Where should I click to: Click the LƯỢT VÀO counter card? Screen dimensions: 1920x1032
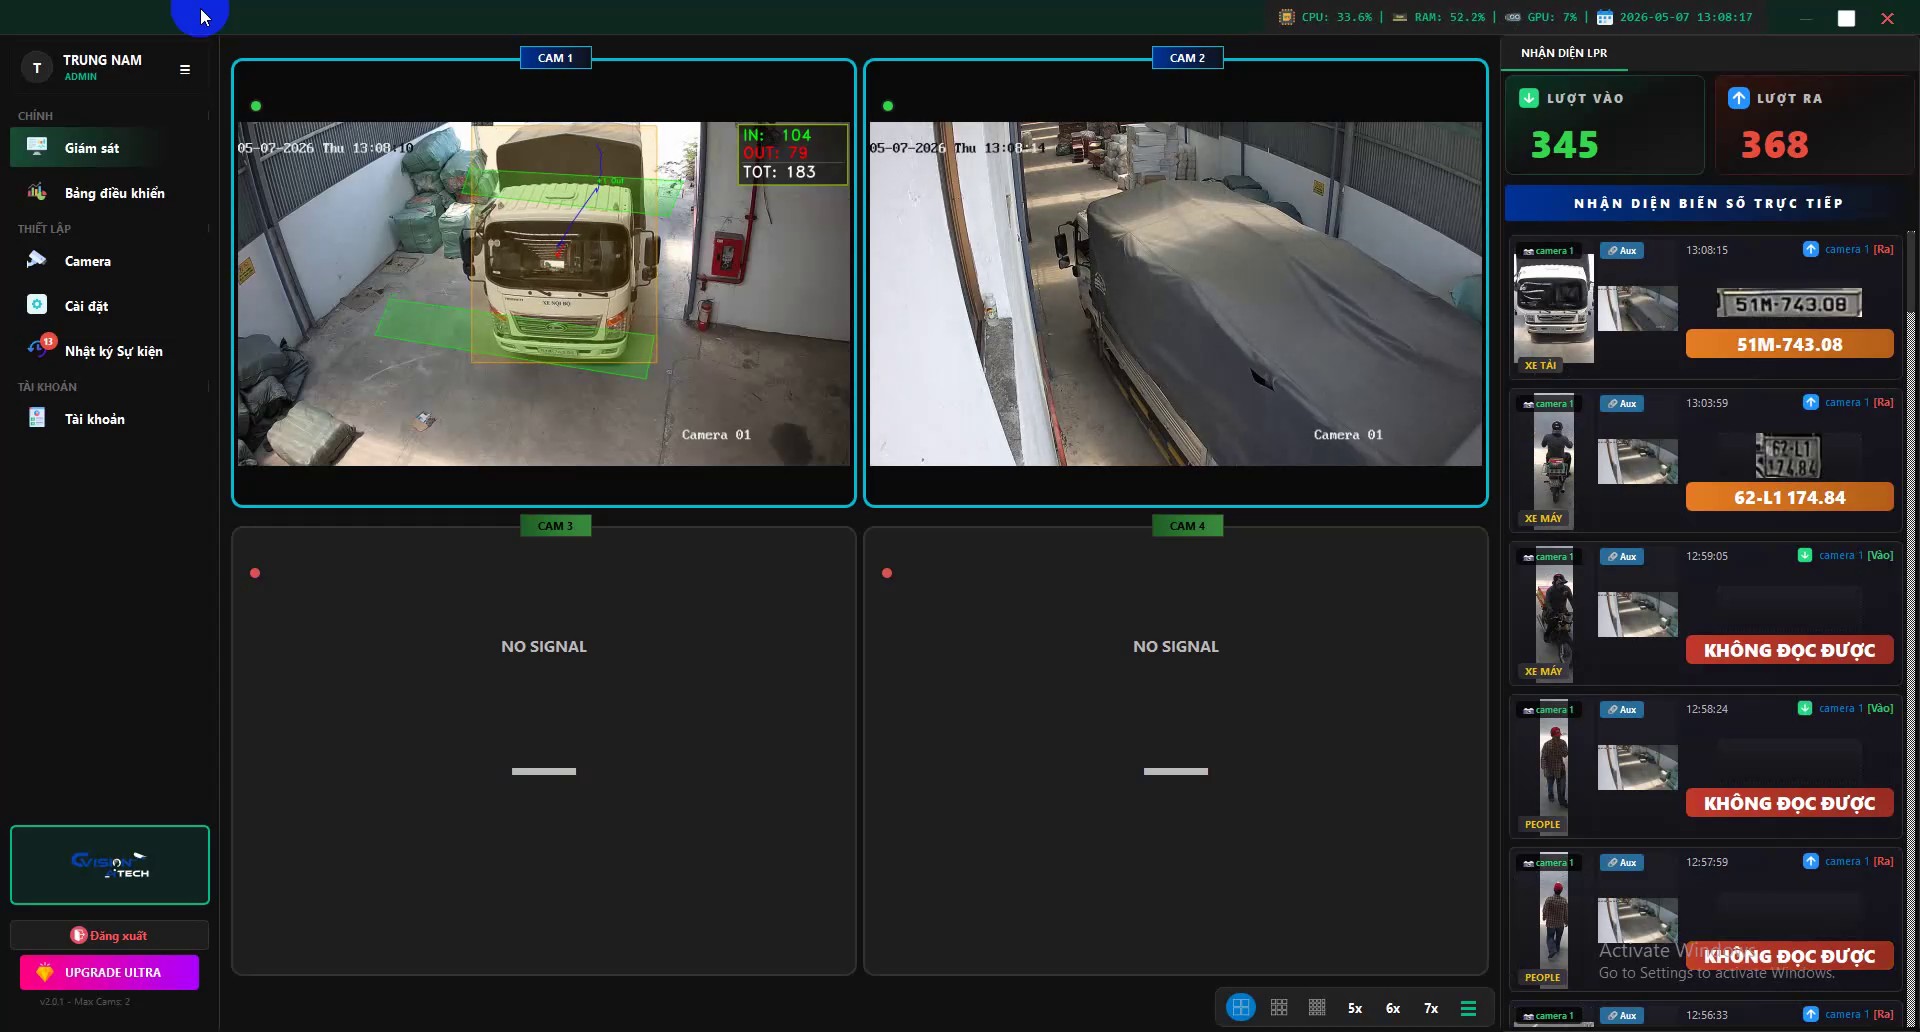click(x=1604, y=125)
